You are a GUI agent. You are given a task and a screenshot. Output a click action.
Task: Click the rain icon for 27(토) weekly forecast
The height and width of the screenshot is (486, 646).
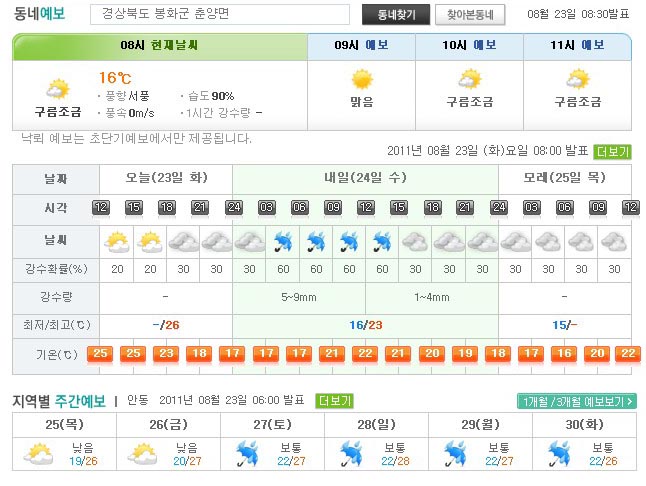tap(247, 455)
